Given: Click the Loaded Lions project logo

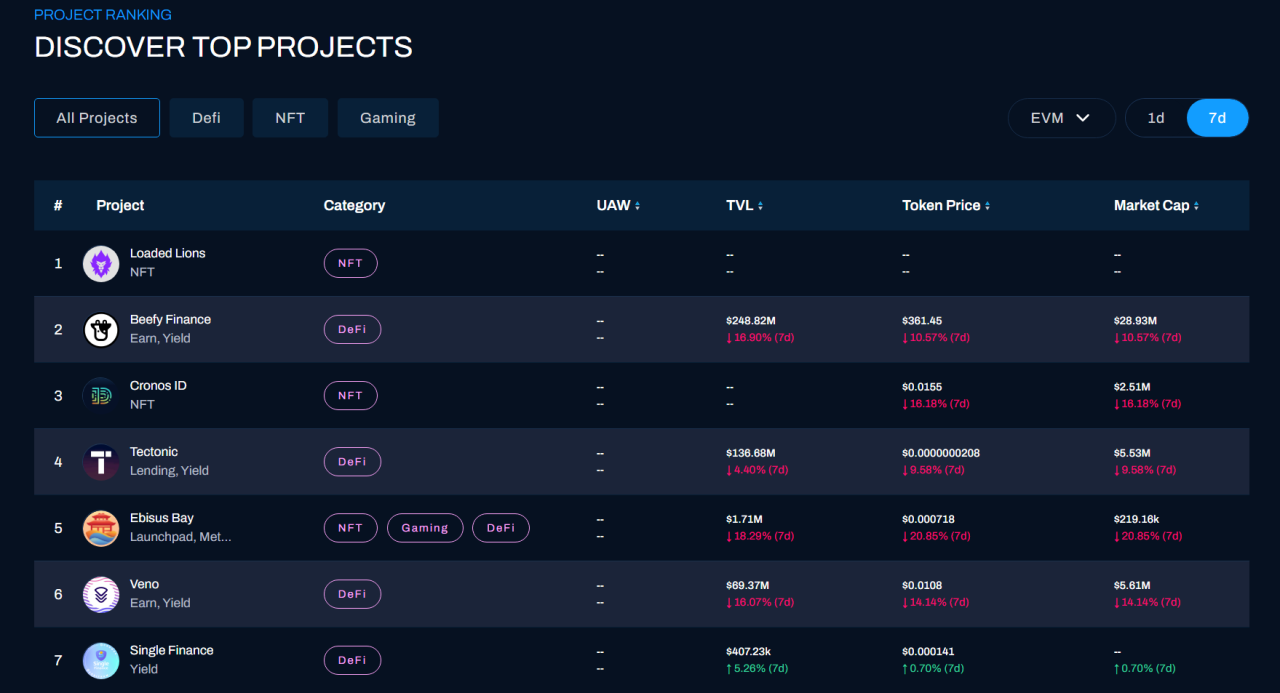Looking at the screenshot, I should [101, 264].
